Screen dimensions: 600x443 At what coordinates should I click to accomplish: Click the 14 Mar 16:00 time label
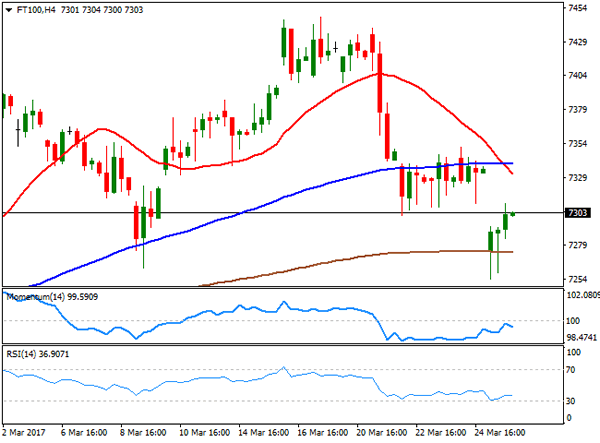click(x=263, y=433)
